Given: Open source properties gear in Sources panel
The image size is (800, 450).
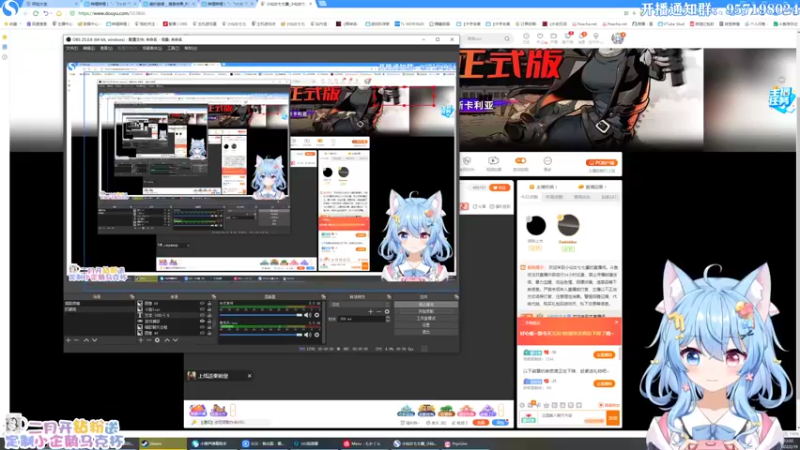Looking at the screenshot, I should 157,340.
